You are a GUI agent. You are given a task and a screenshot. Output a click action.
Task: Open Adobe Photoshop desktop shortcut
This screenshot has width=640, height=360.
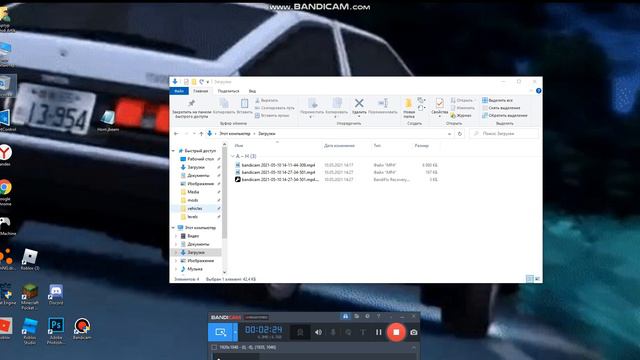coord(56,331)
